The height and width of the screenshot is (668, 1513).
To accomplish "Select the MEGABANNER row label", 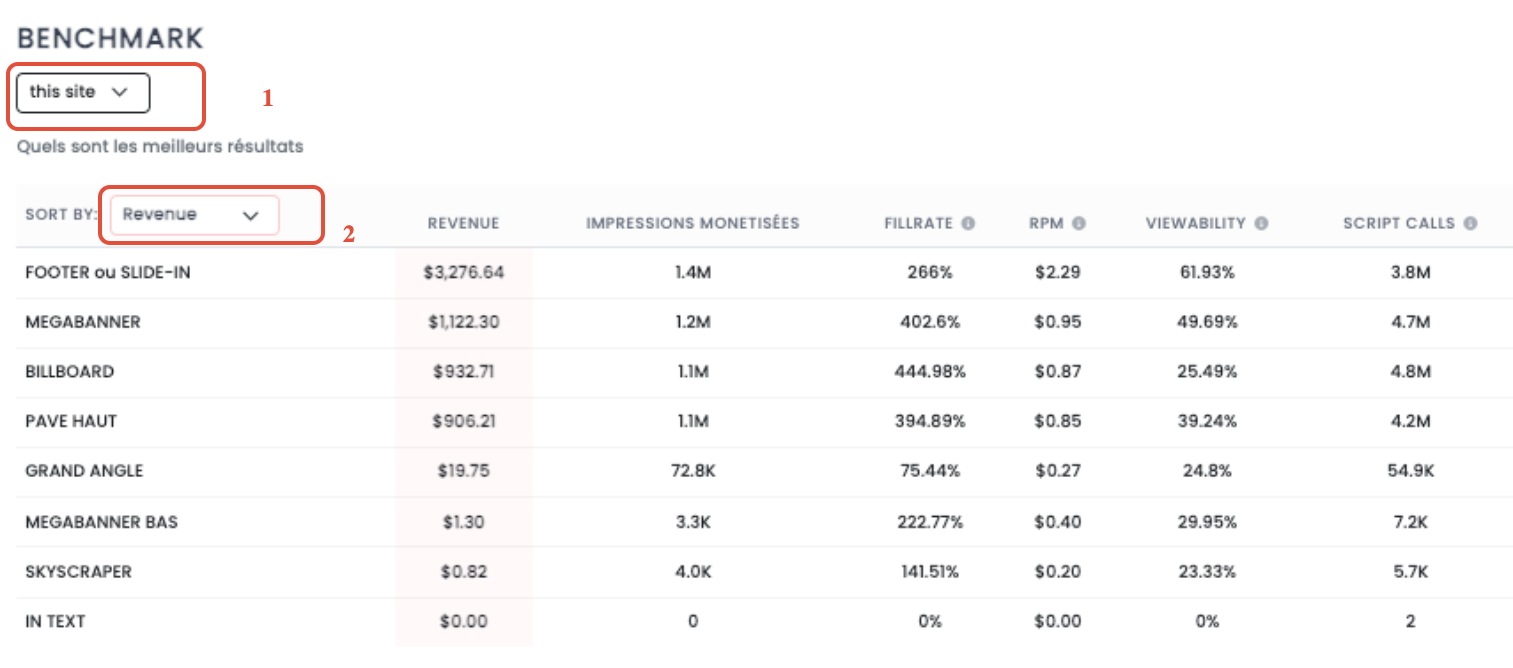I will point(83,322).
